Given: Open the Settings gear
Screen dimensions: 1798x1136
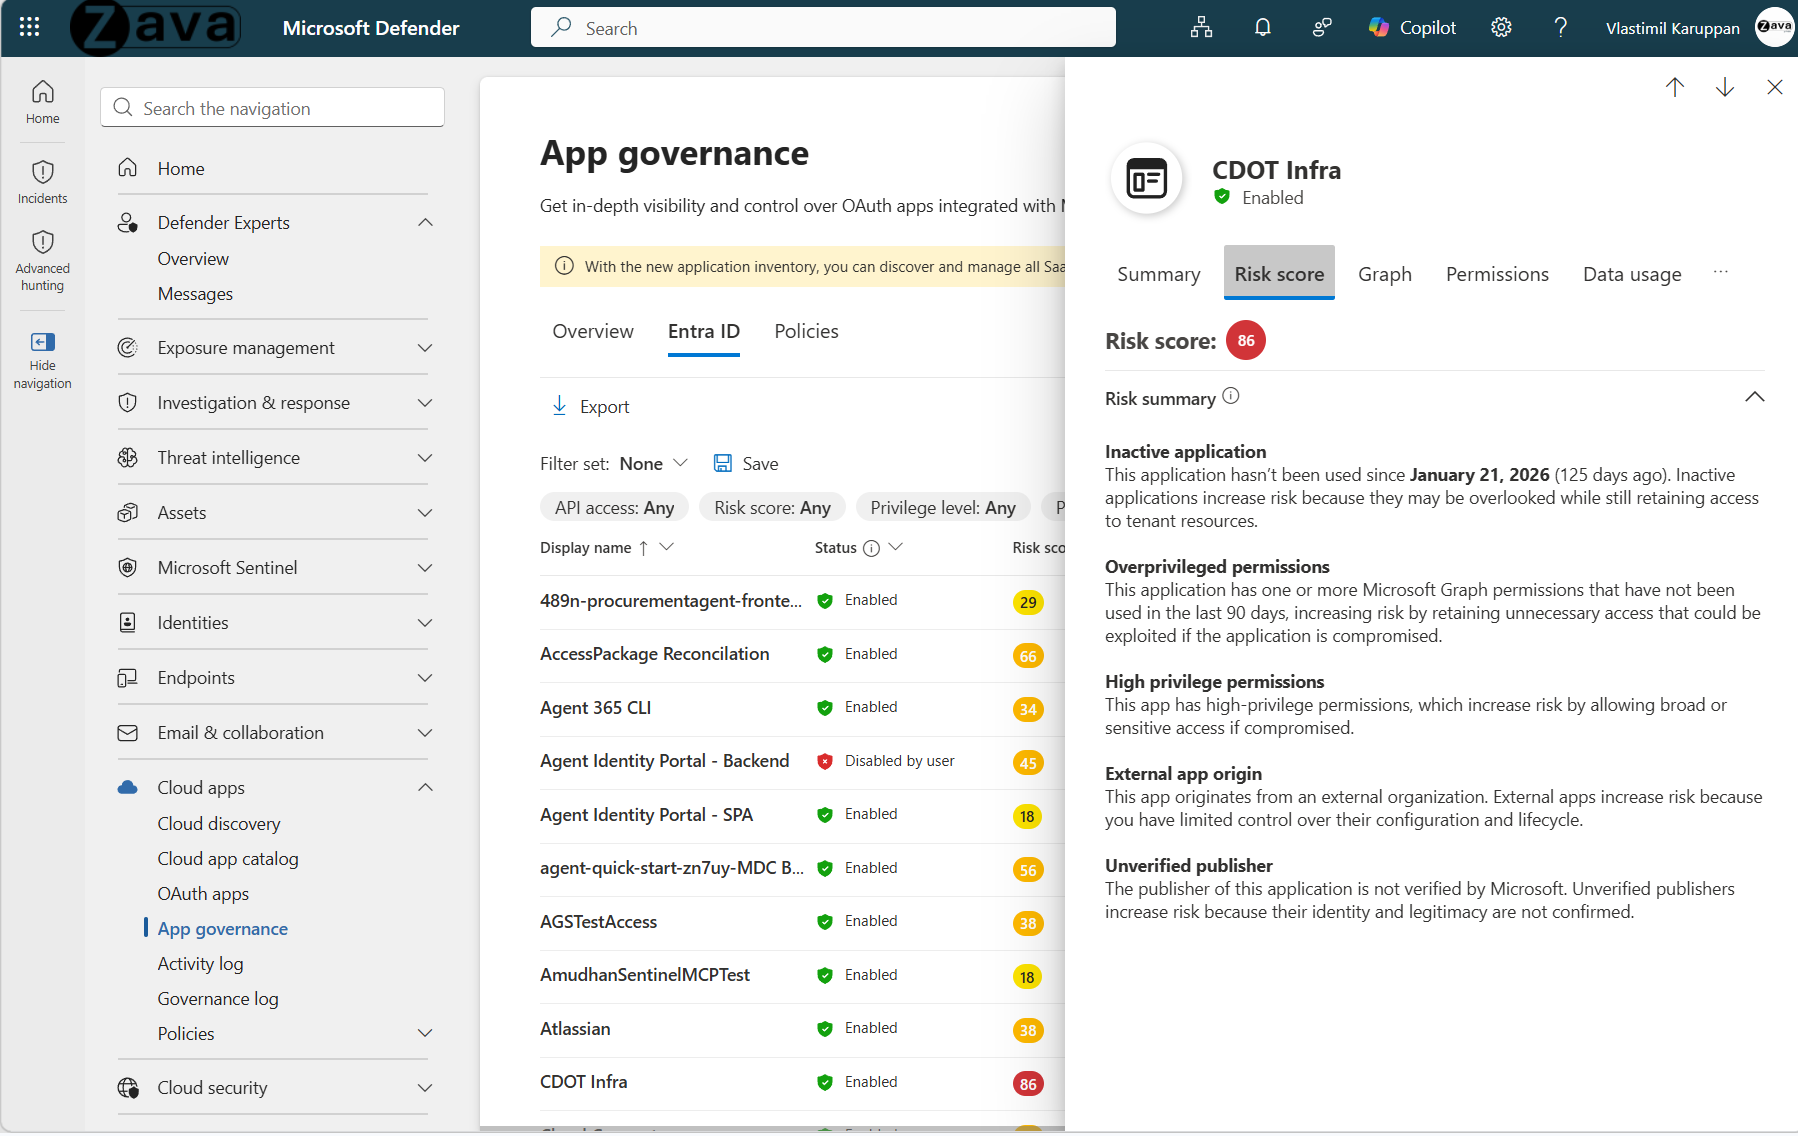Looking at the screenshot, I should (1501, 28).
